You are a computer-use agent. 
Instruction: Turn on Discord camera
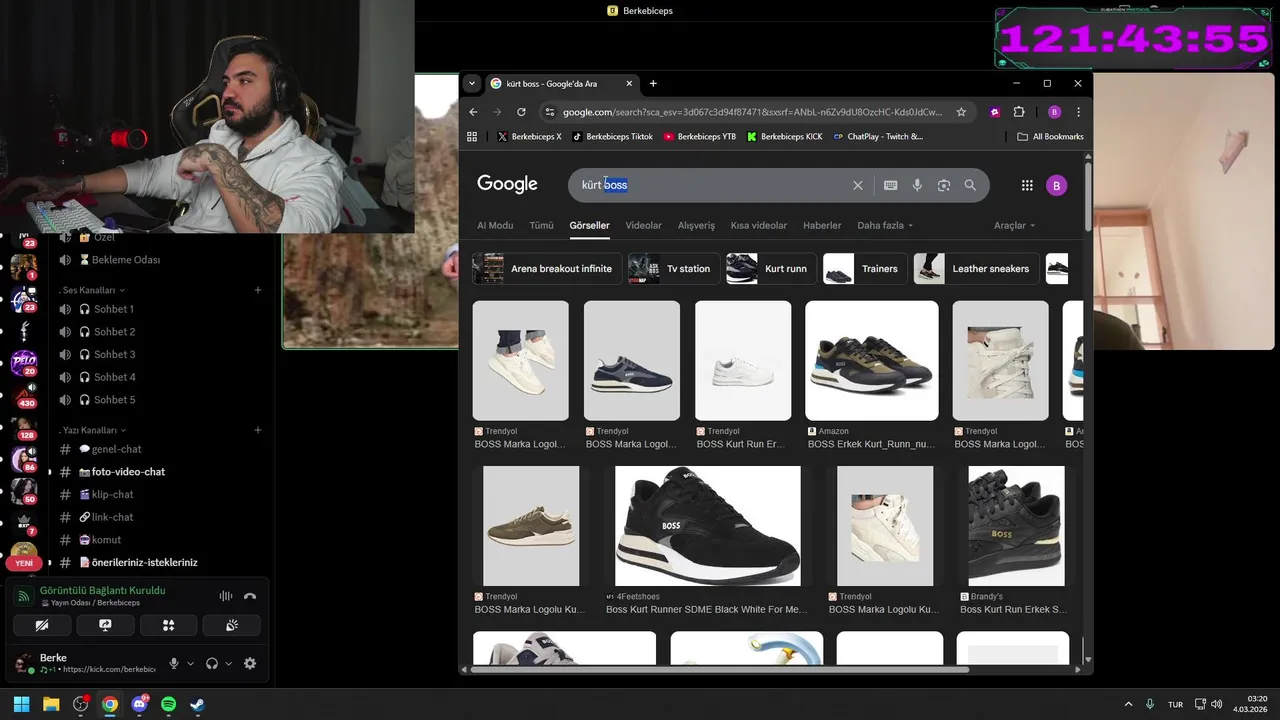[42, 625]
